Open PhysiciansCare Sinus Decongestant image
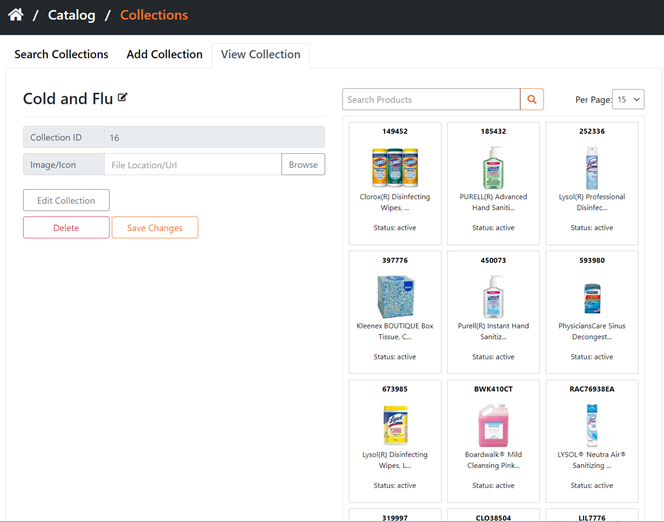The height and width of the screenshot is (522, 664). [x=592, y=298]
